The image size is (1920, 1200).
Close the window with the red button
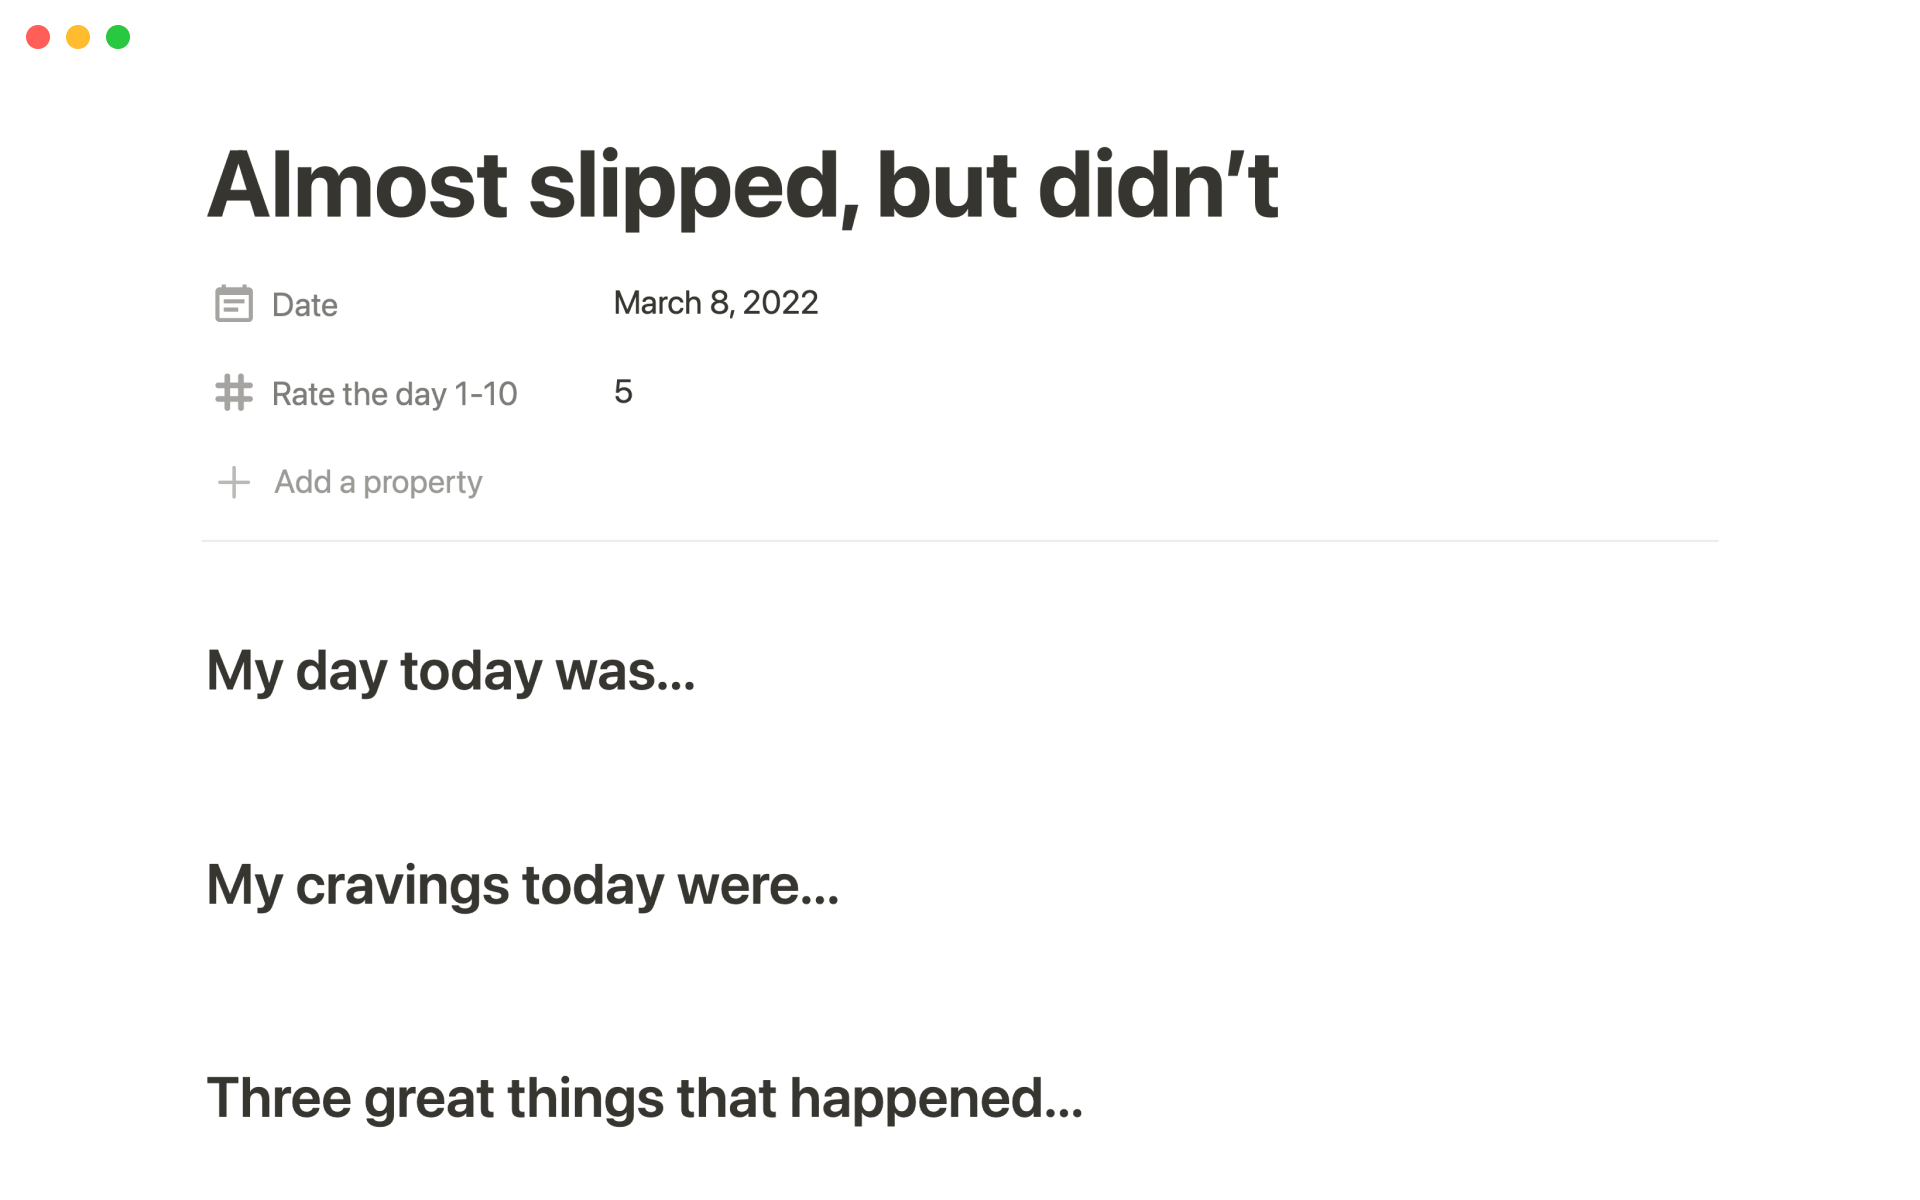[38, 37]
